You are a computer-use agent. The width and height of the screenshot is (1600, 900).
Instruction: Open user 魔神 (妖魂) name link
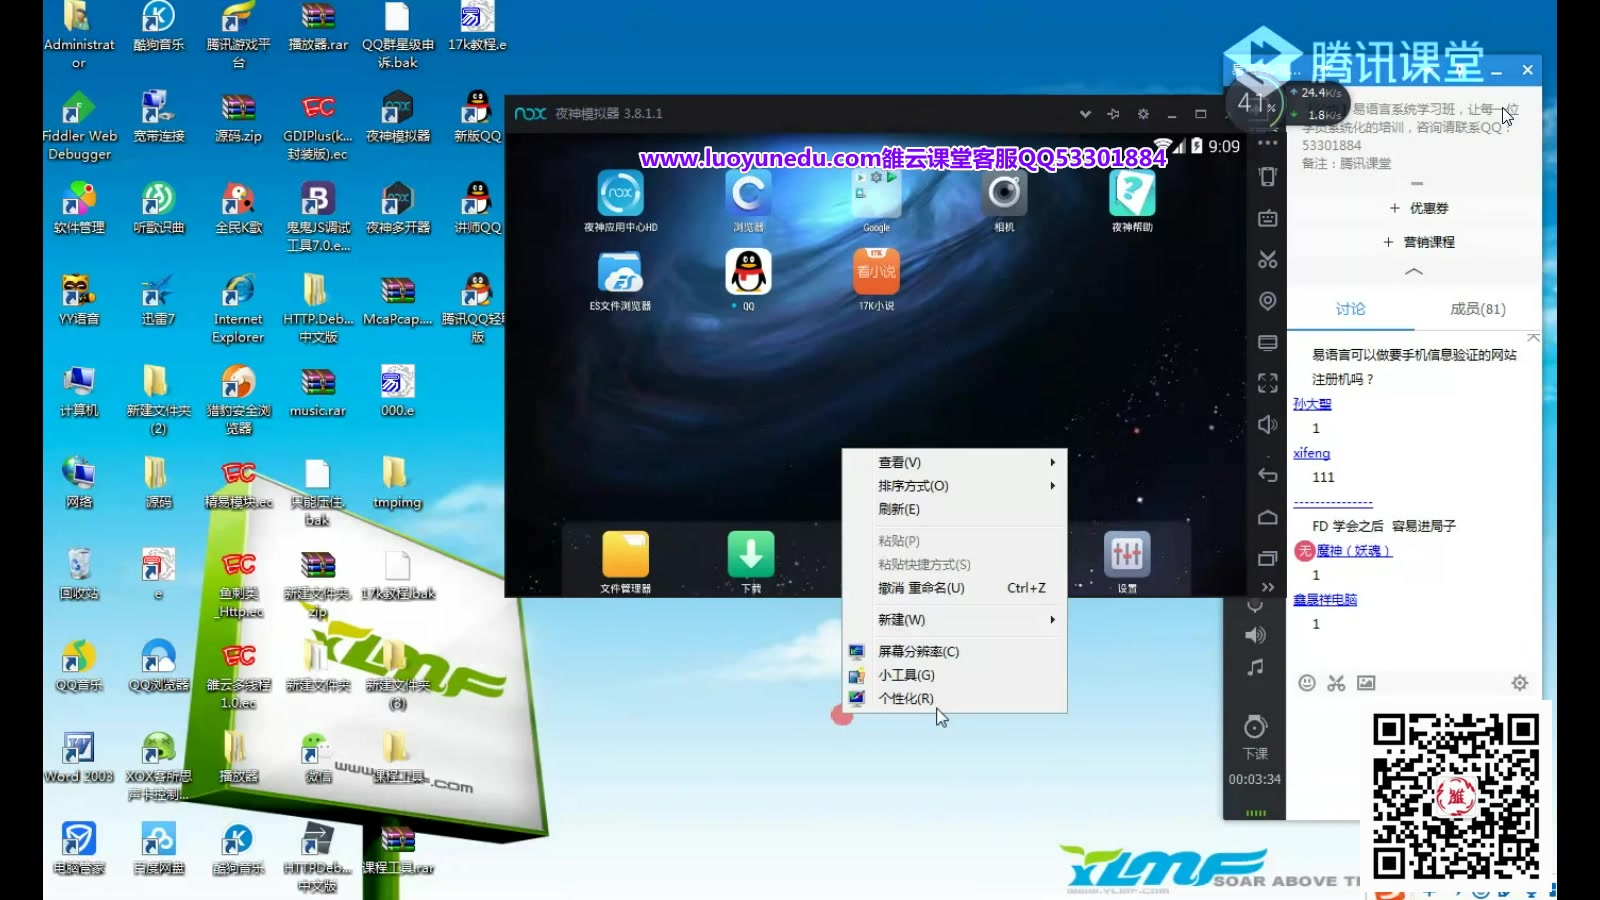pos(1353,550)
